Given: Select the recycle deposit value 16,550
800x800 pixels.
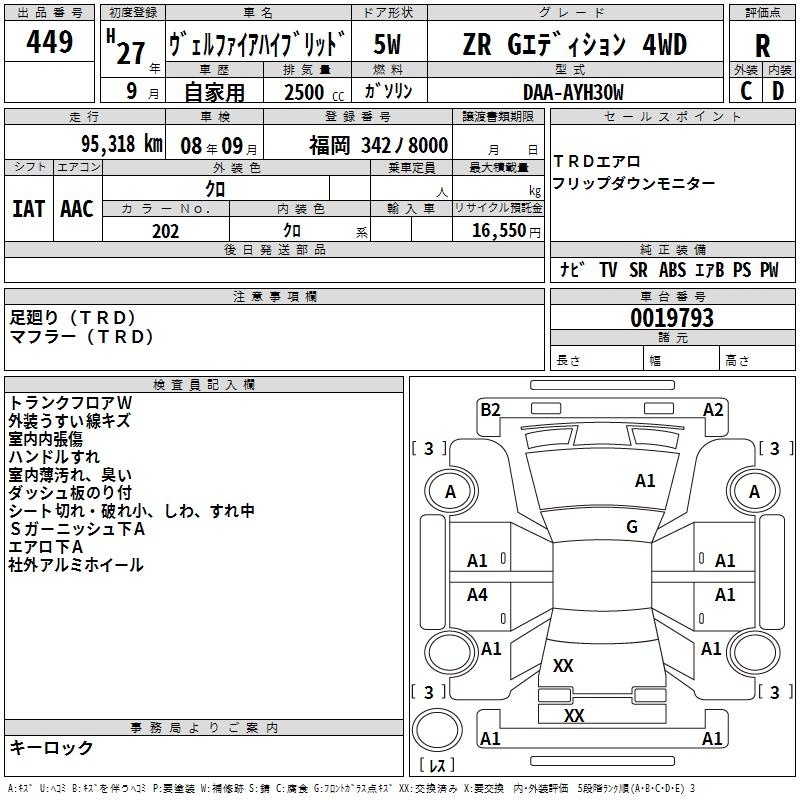Looking at the screenshot, I should click(499, 231).
